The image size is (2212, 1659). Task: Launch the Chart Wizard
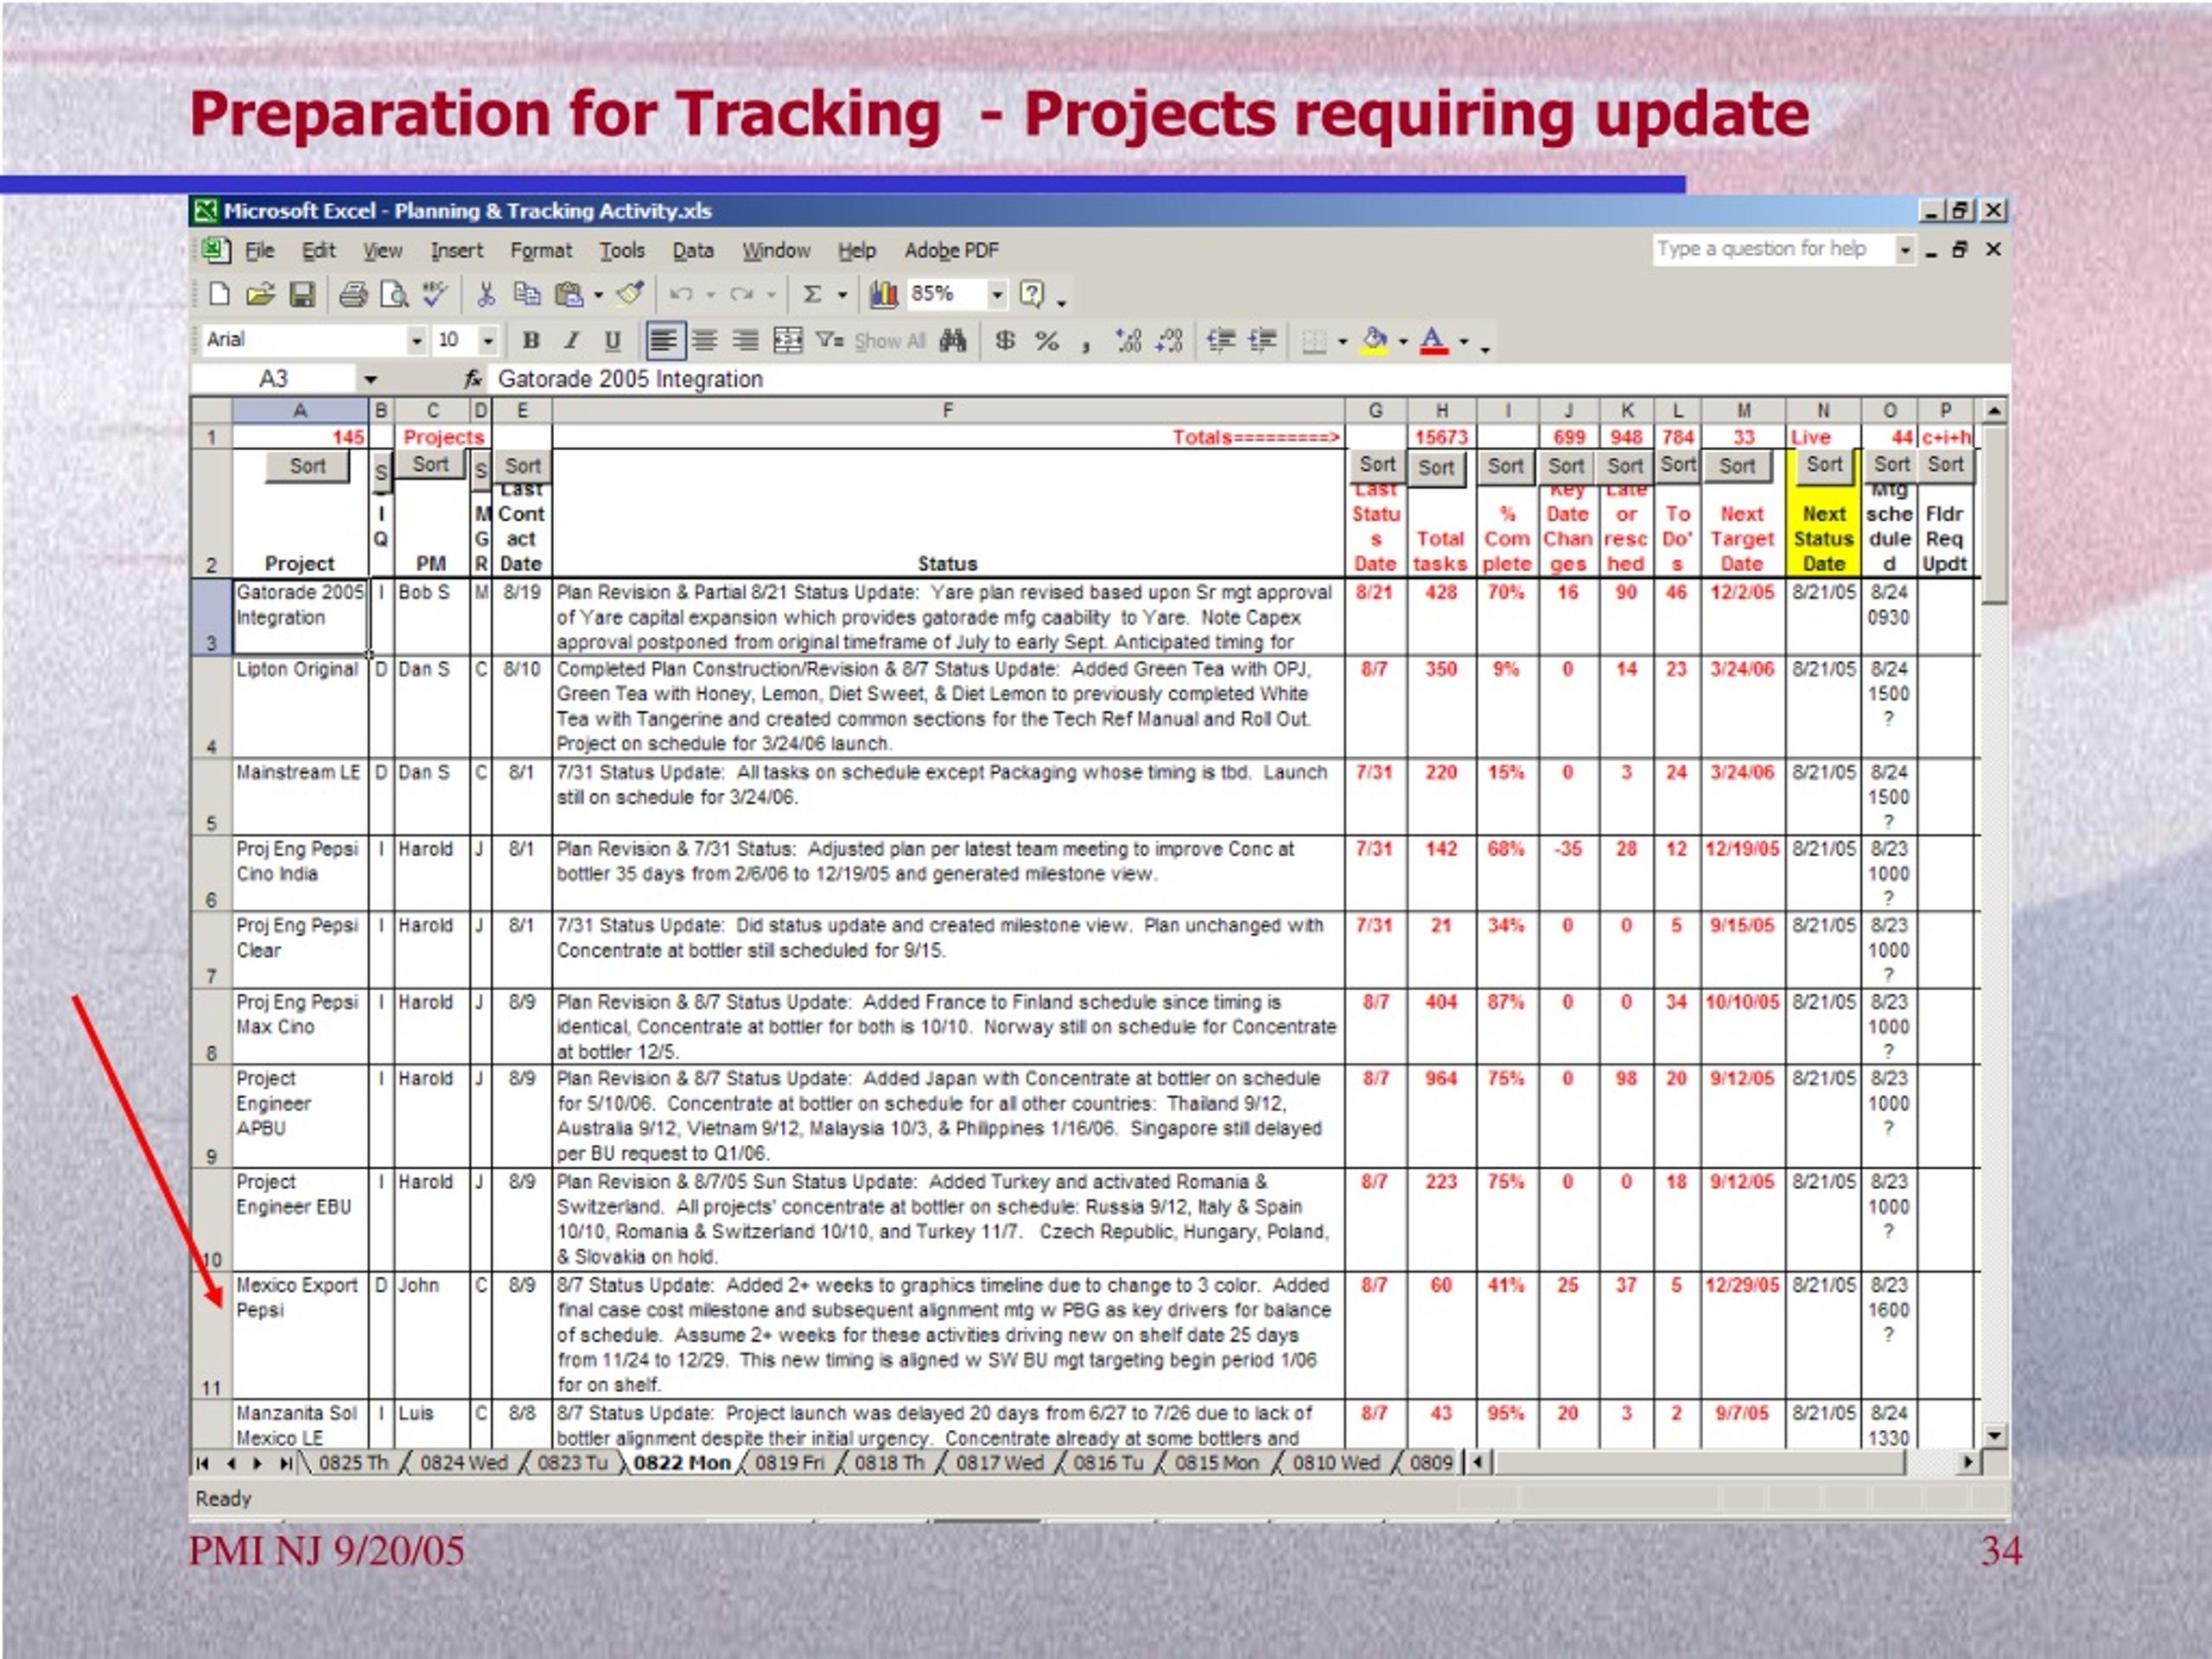(883, 294)
